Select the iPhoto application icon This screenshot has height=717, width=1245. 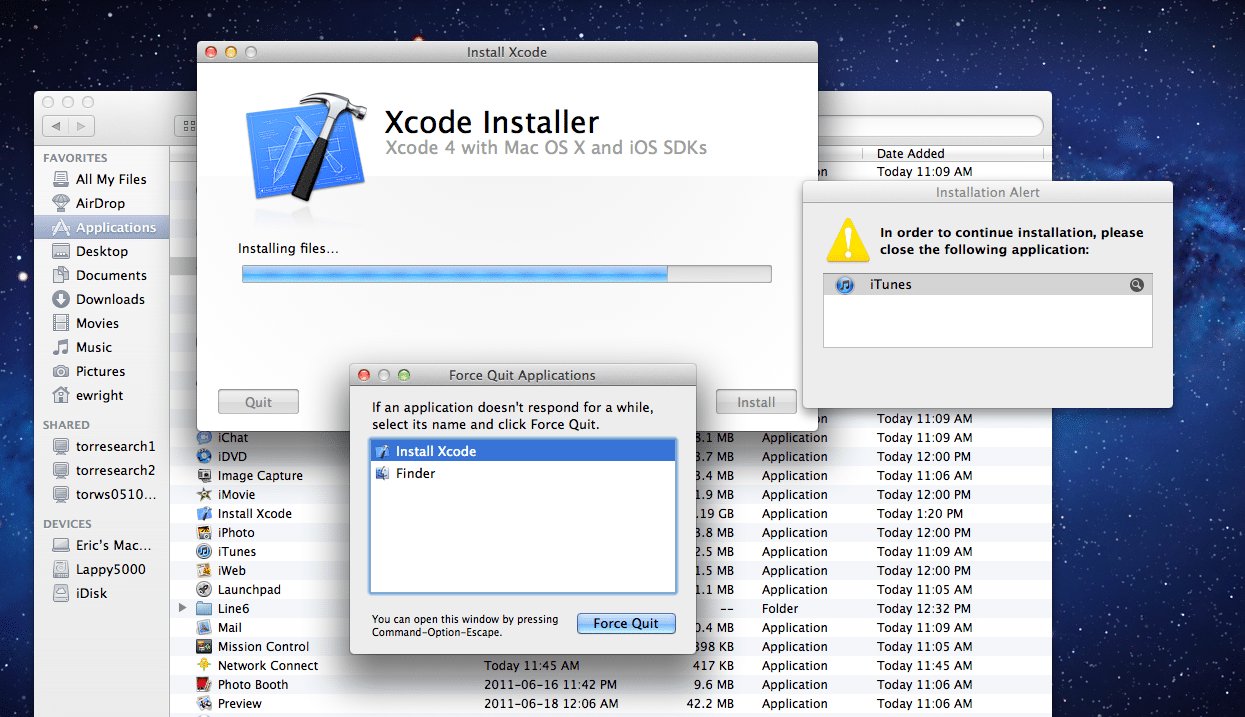click(x=204, y=533)
